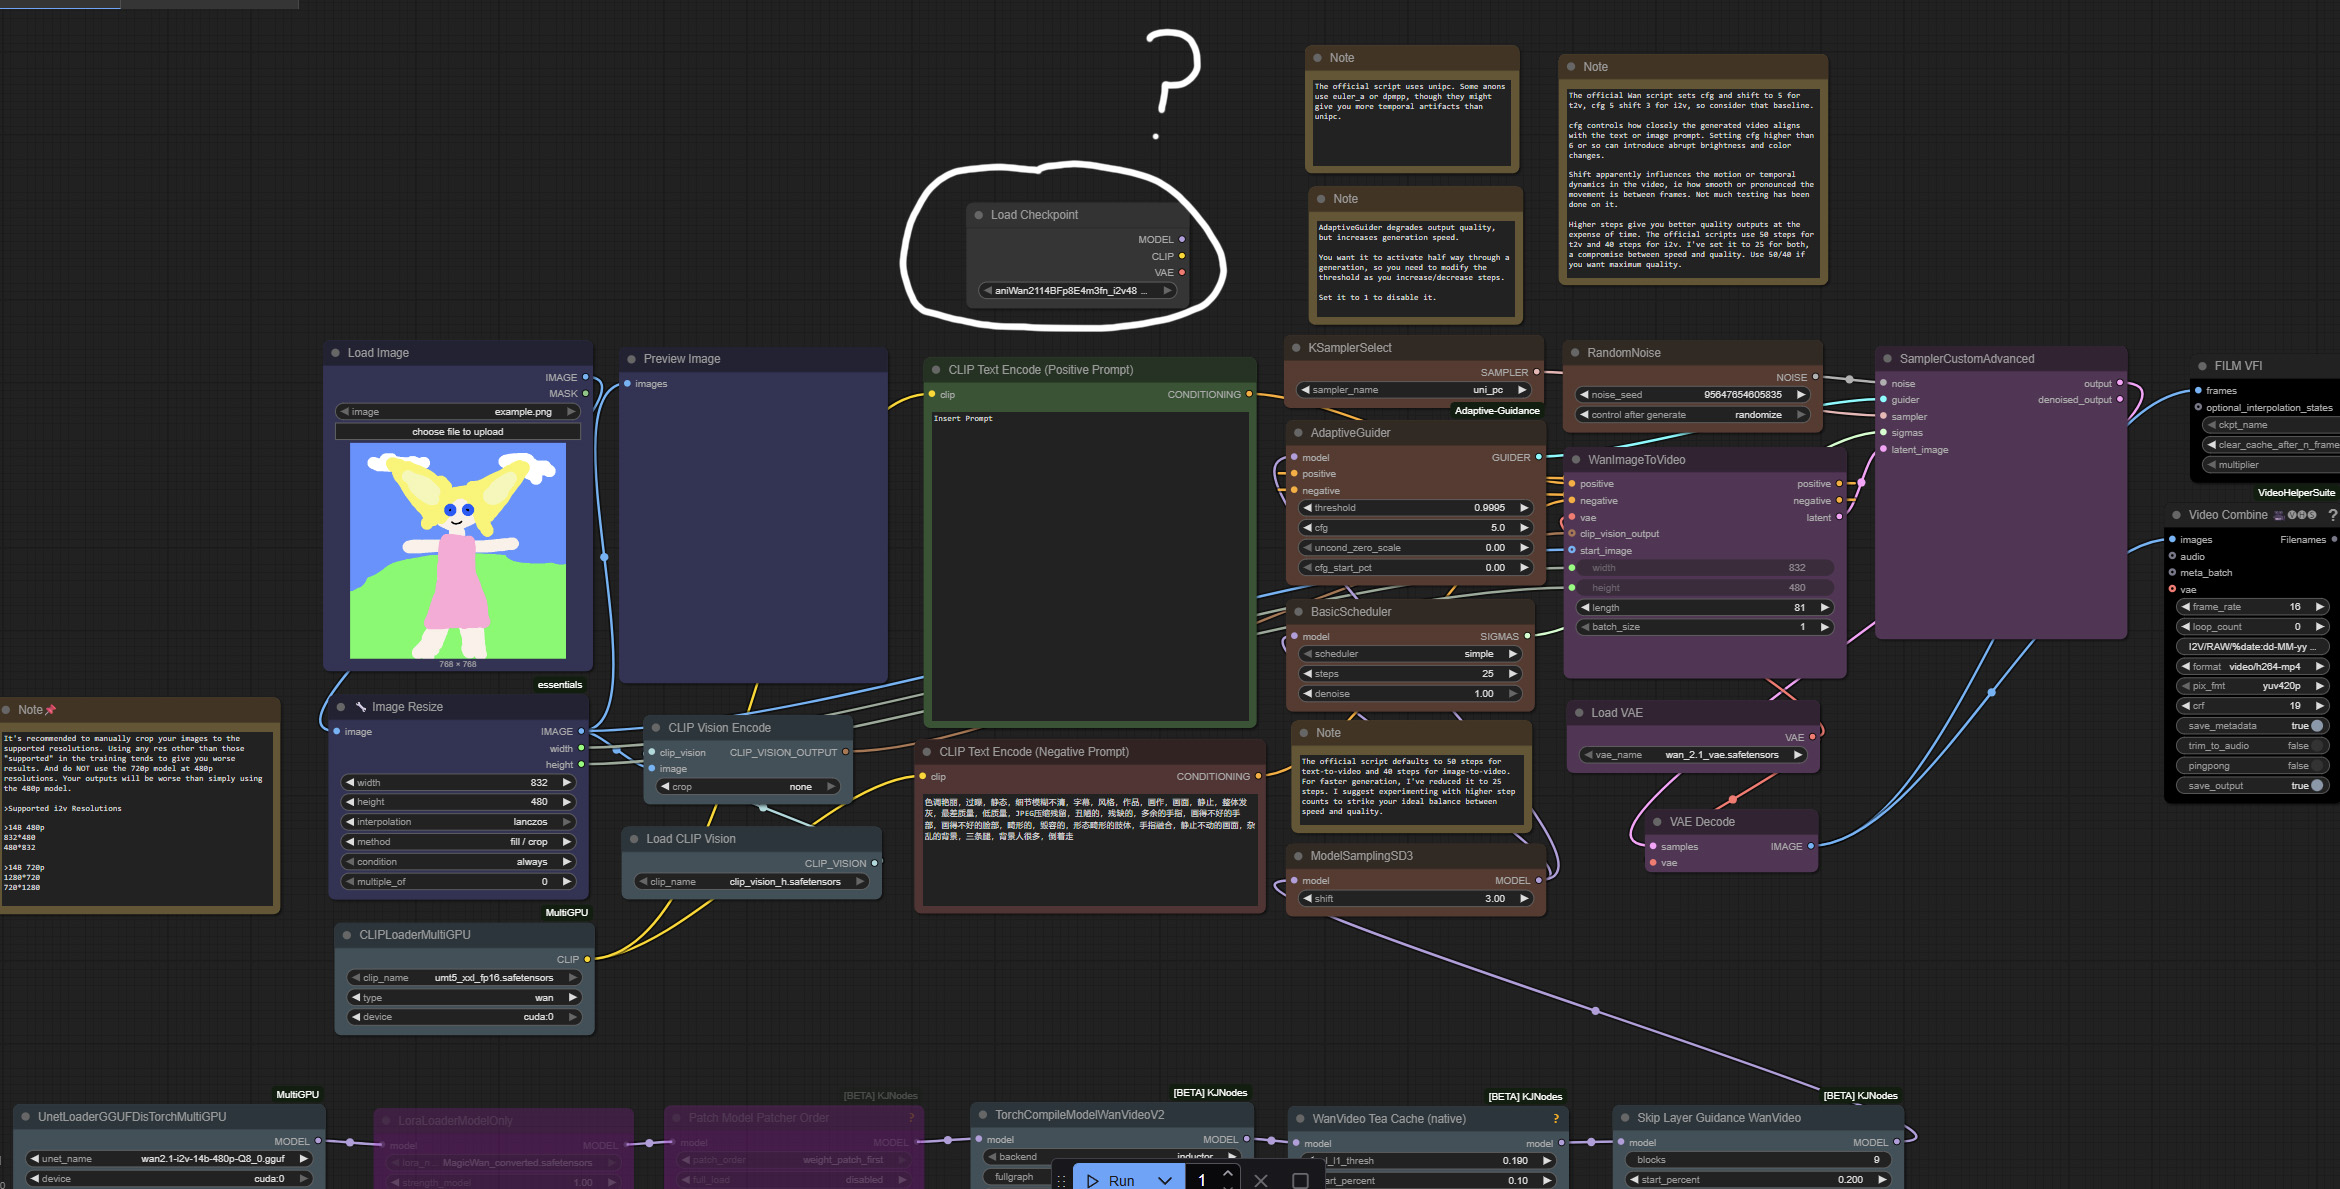
Task: Increase the batch count with the up arrow
Action: pos(1228,1173)
